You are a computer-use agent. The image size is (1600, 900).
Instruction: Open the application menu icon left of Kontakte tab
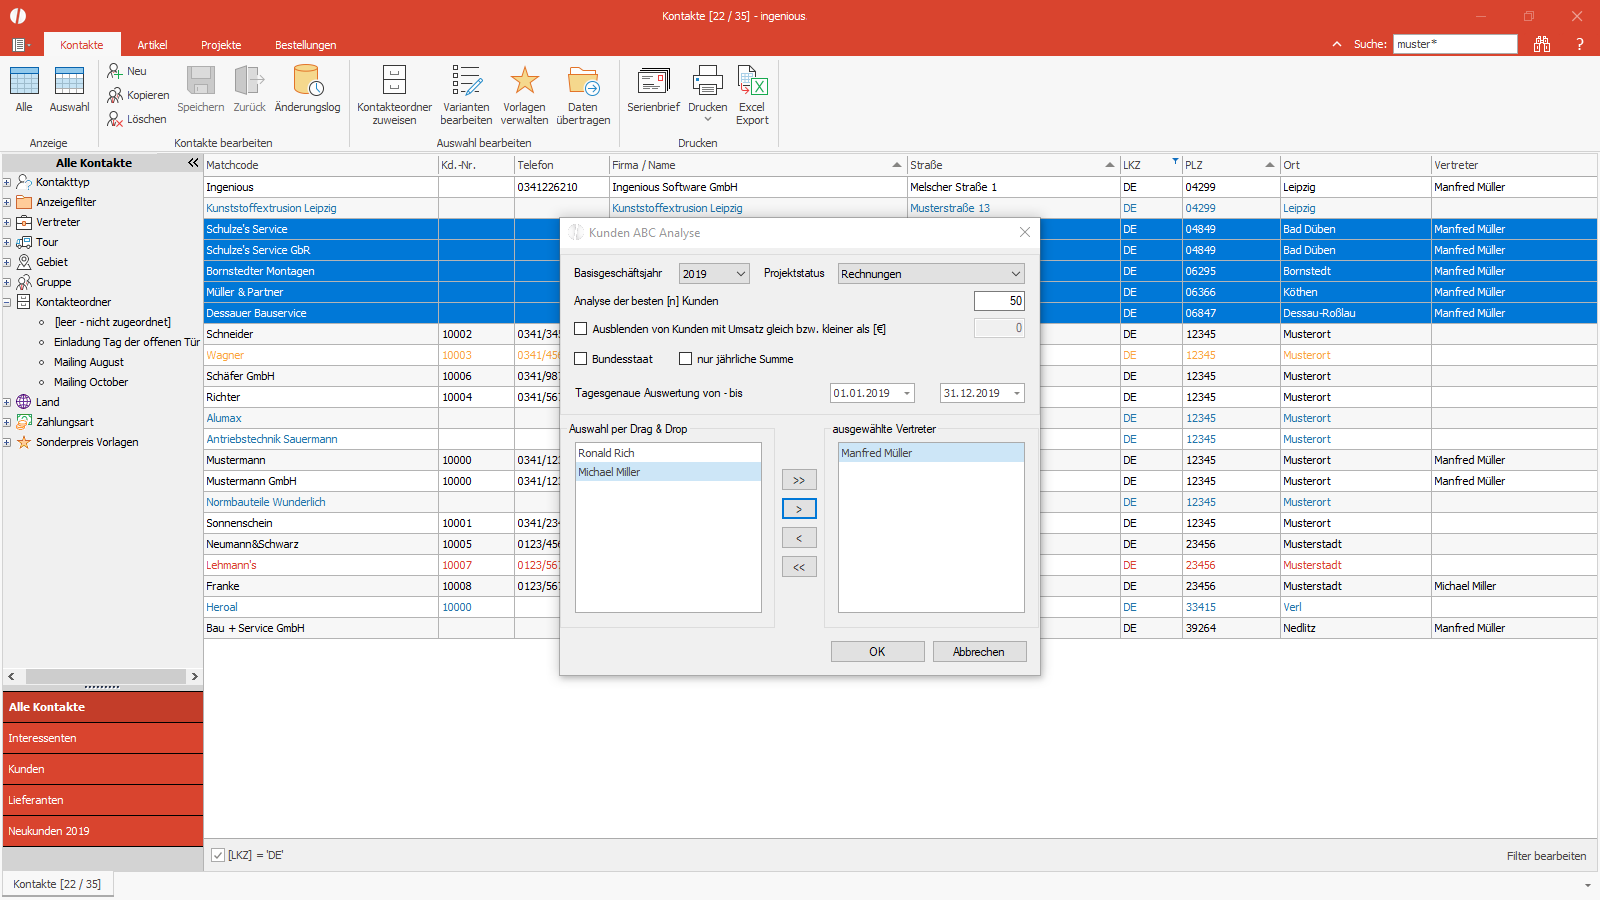[20, 44]
